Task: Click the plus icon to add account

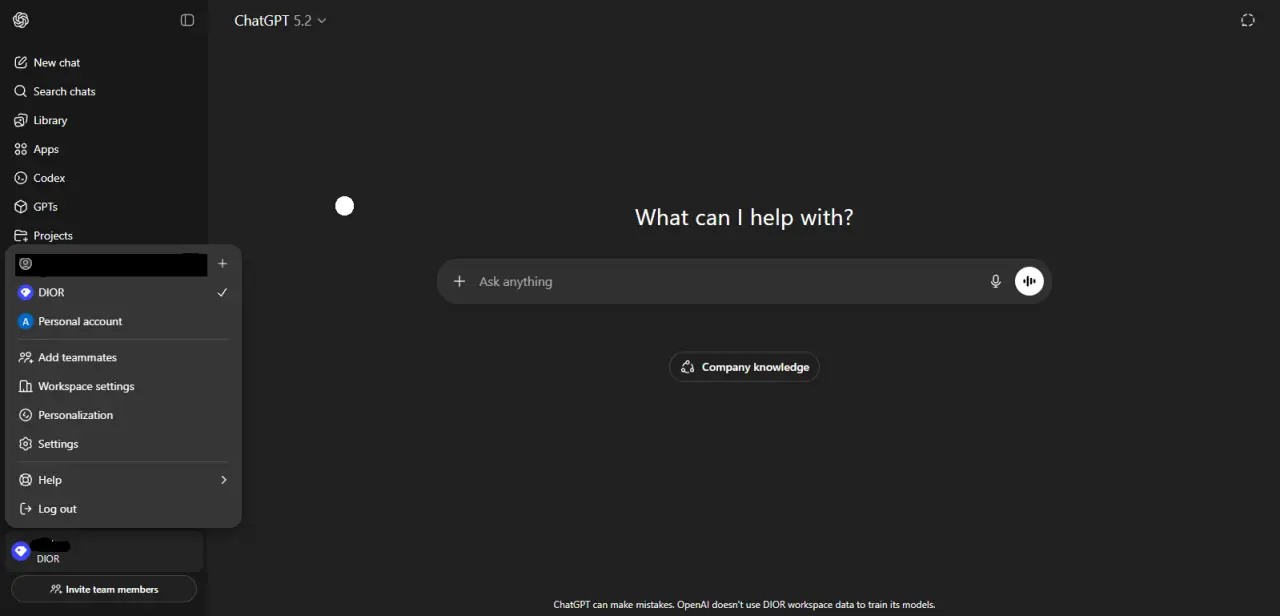Action: [223, 264]
